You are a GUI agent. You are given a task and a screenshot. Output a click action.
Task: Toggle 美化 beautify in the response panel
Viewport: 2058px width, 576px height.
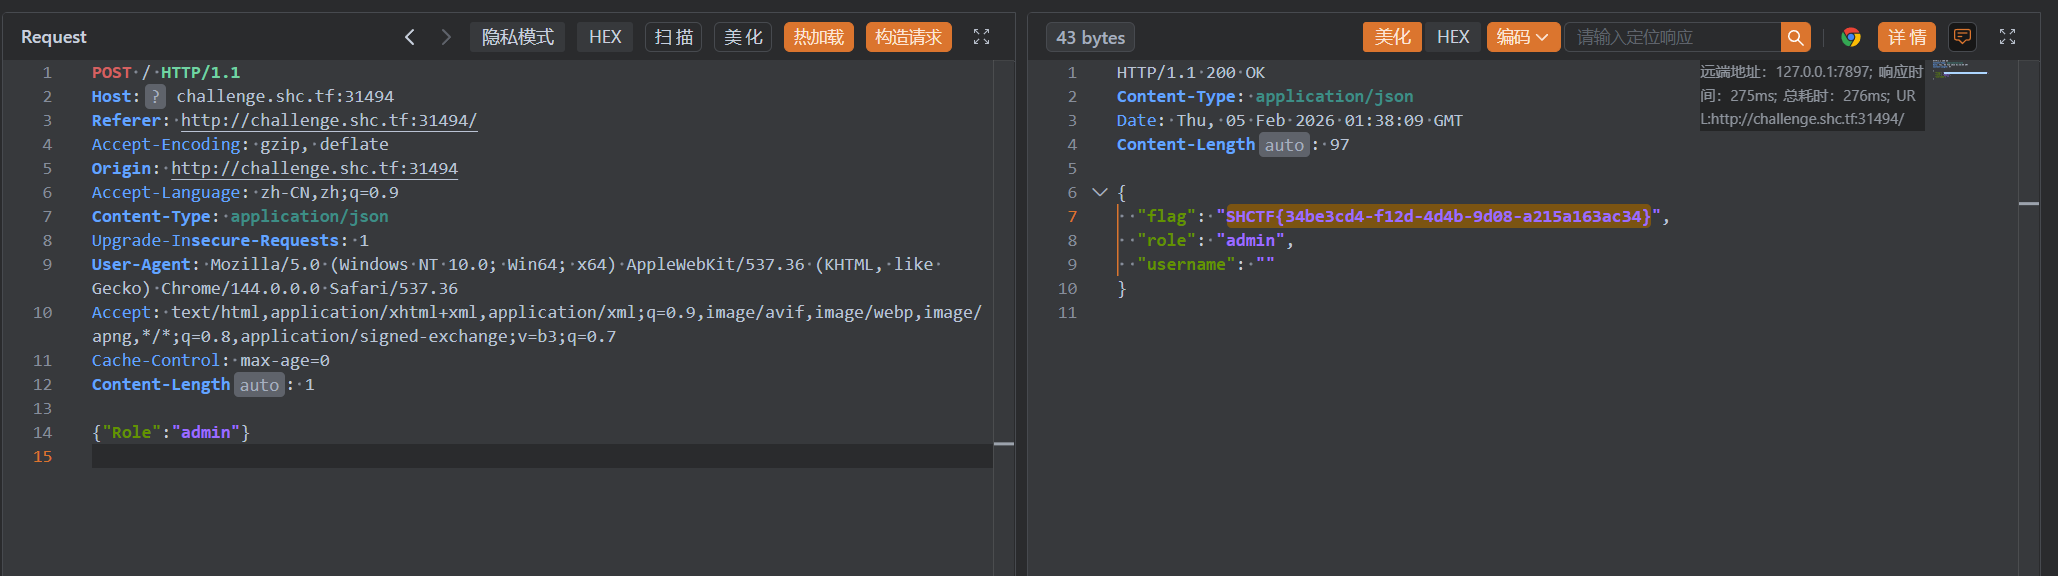[x=1392, y=37]
